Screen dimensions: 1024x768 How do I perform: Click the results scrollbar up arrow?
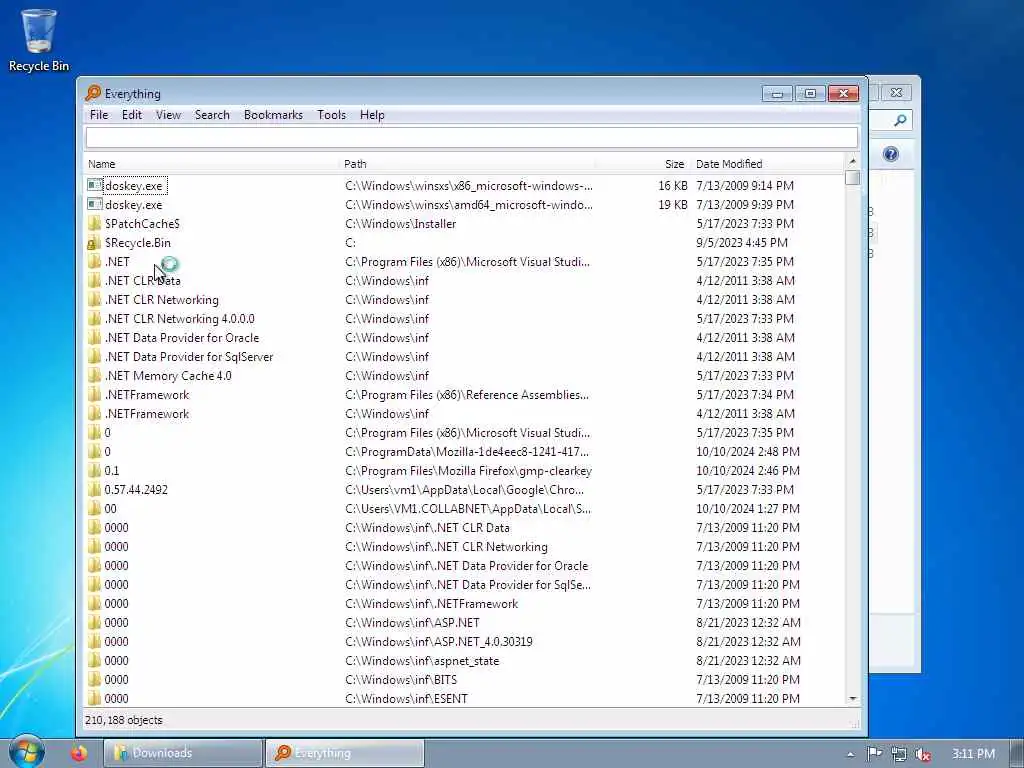click(852, 161)
